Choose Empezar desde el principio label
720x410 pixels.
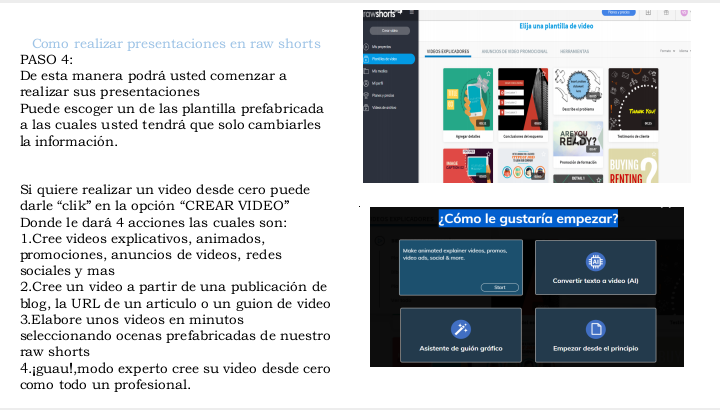pos(596,348)
